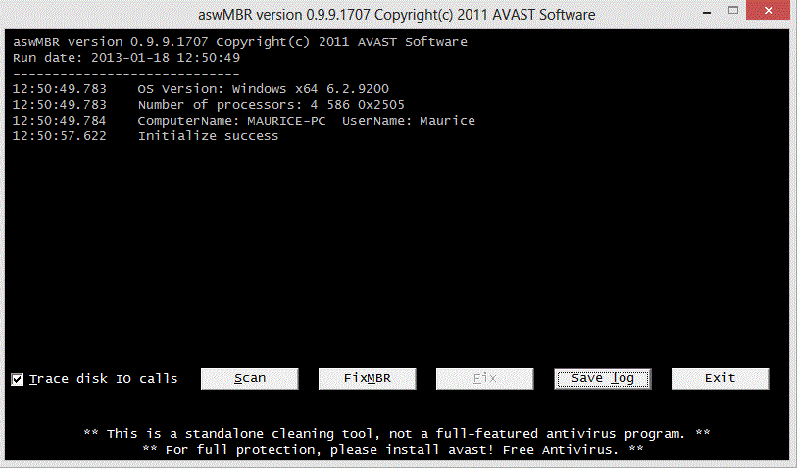Click the 'Initialize success' log entry

[207, 136]
